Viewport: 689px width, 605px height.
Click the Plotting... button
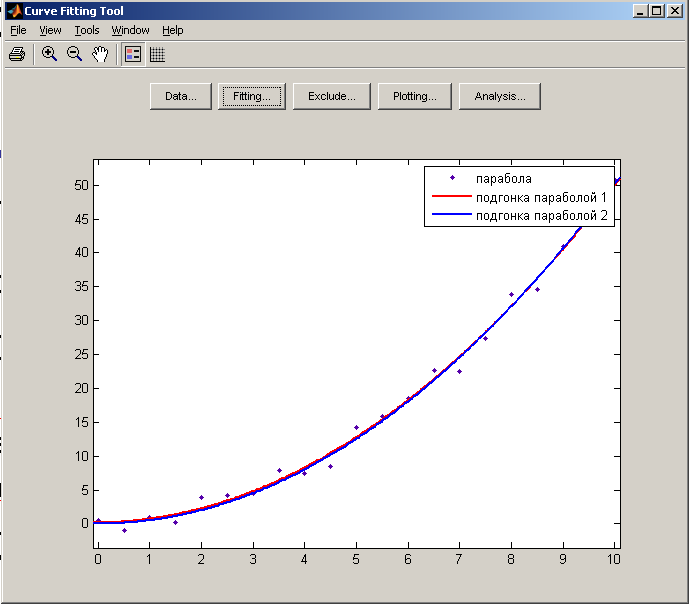[x=415, y=96]
